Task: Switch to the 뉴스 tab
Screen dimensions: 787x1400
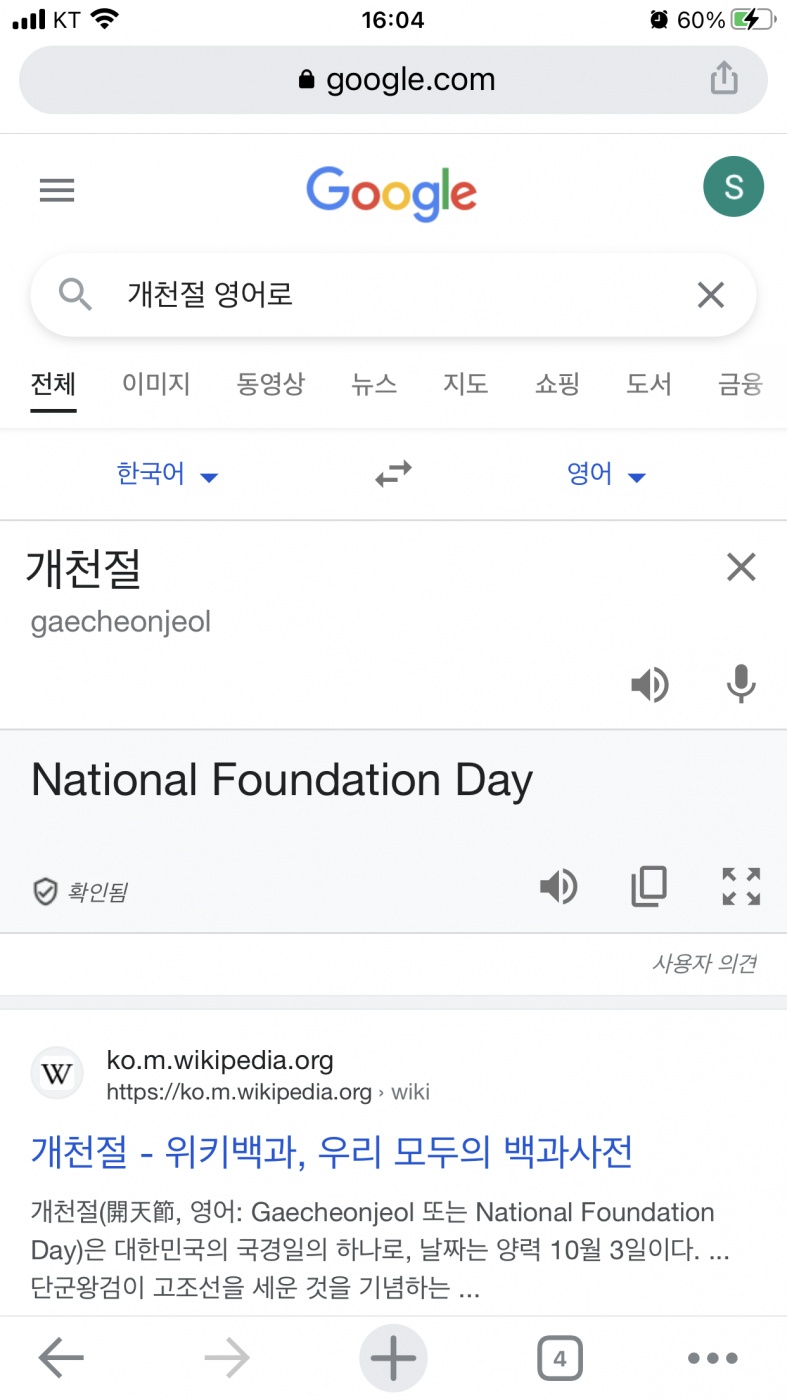Action: click(x=374, y=383)
